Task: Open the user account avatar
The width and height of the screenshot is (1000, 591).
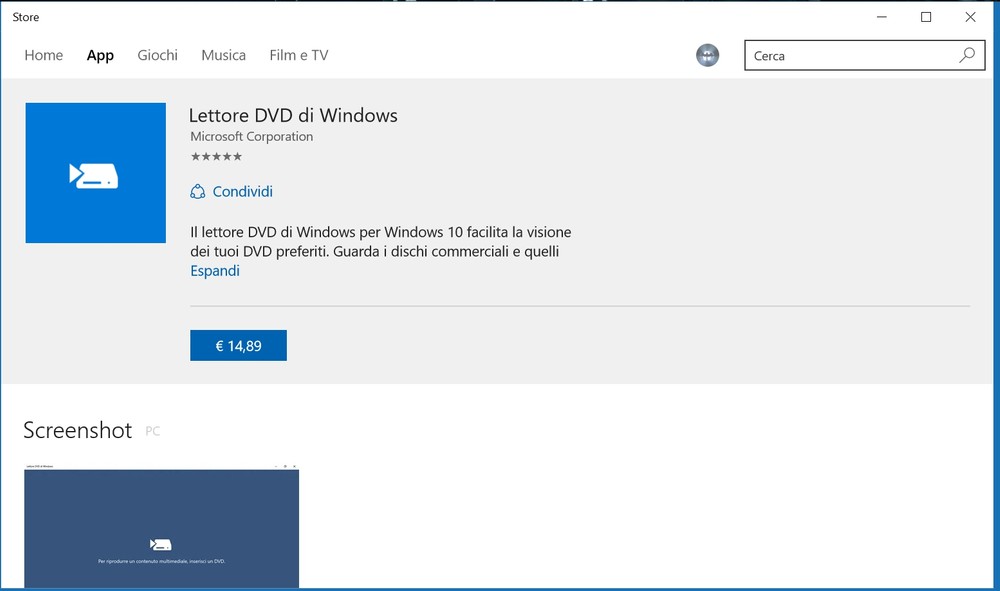Action: click(x=707, y=55)
